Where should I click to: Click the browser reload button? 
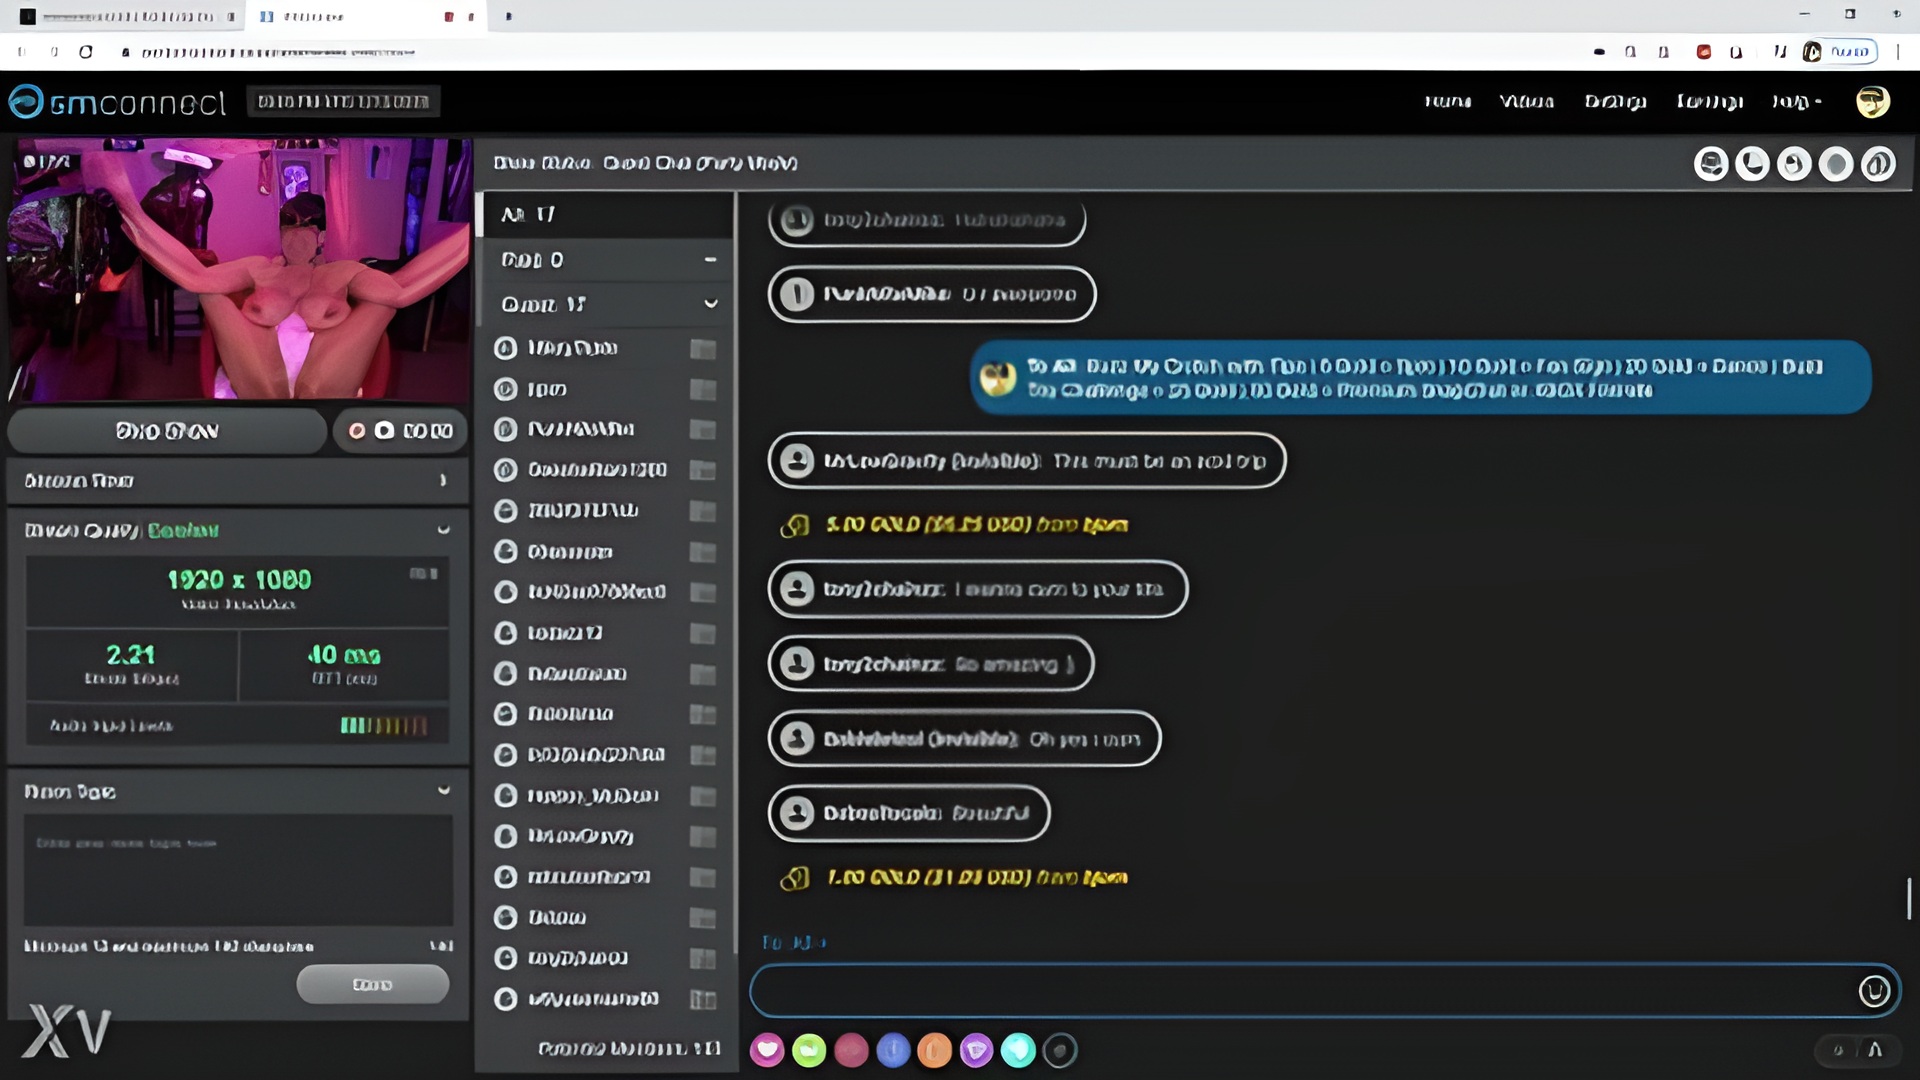[x=86, y=51]
